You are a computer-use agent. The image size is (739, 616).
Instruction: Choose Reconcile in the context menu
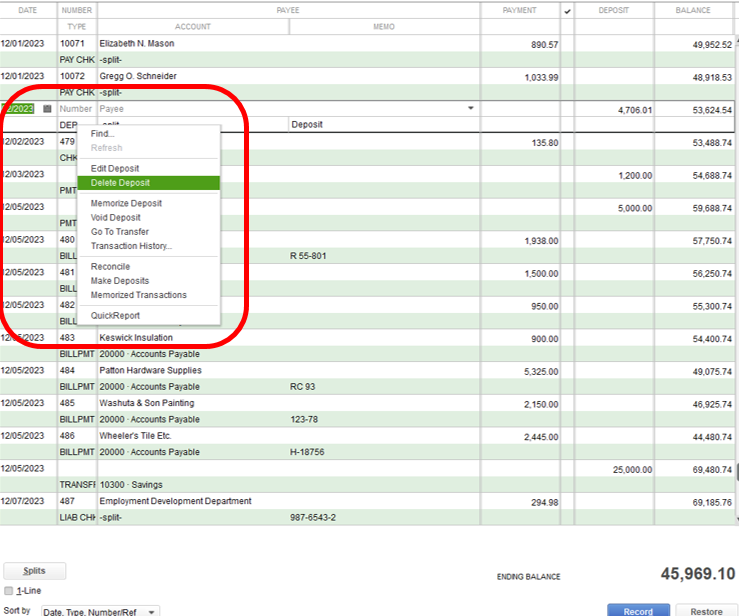(x=110, y=267)
